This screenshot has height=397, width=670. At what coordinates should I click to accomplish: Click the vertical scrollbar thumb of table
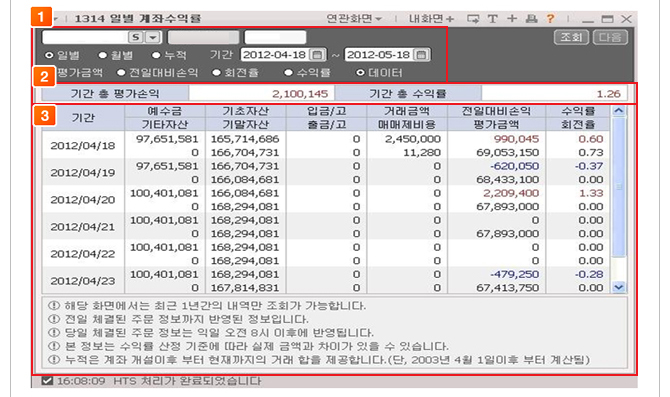pyautogui.click(x=619, y=187)
